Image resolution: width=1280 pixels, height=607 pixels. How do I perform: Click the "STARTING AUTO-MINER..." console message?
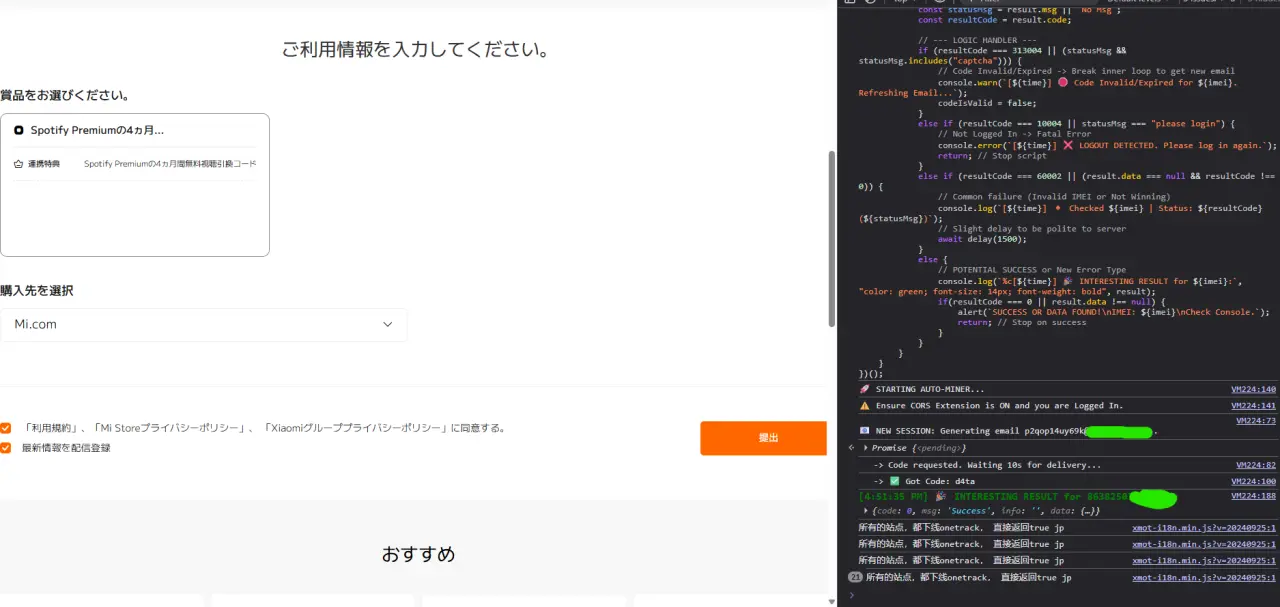(x=929, y=389)
